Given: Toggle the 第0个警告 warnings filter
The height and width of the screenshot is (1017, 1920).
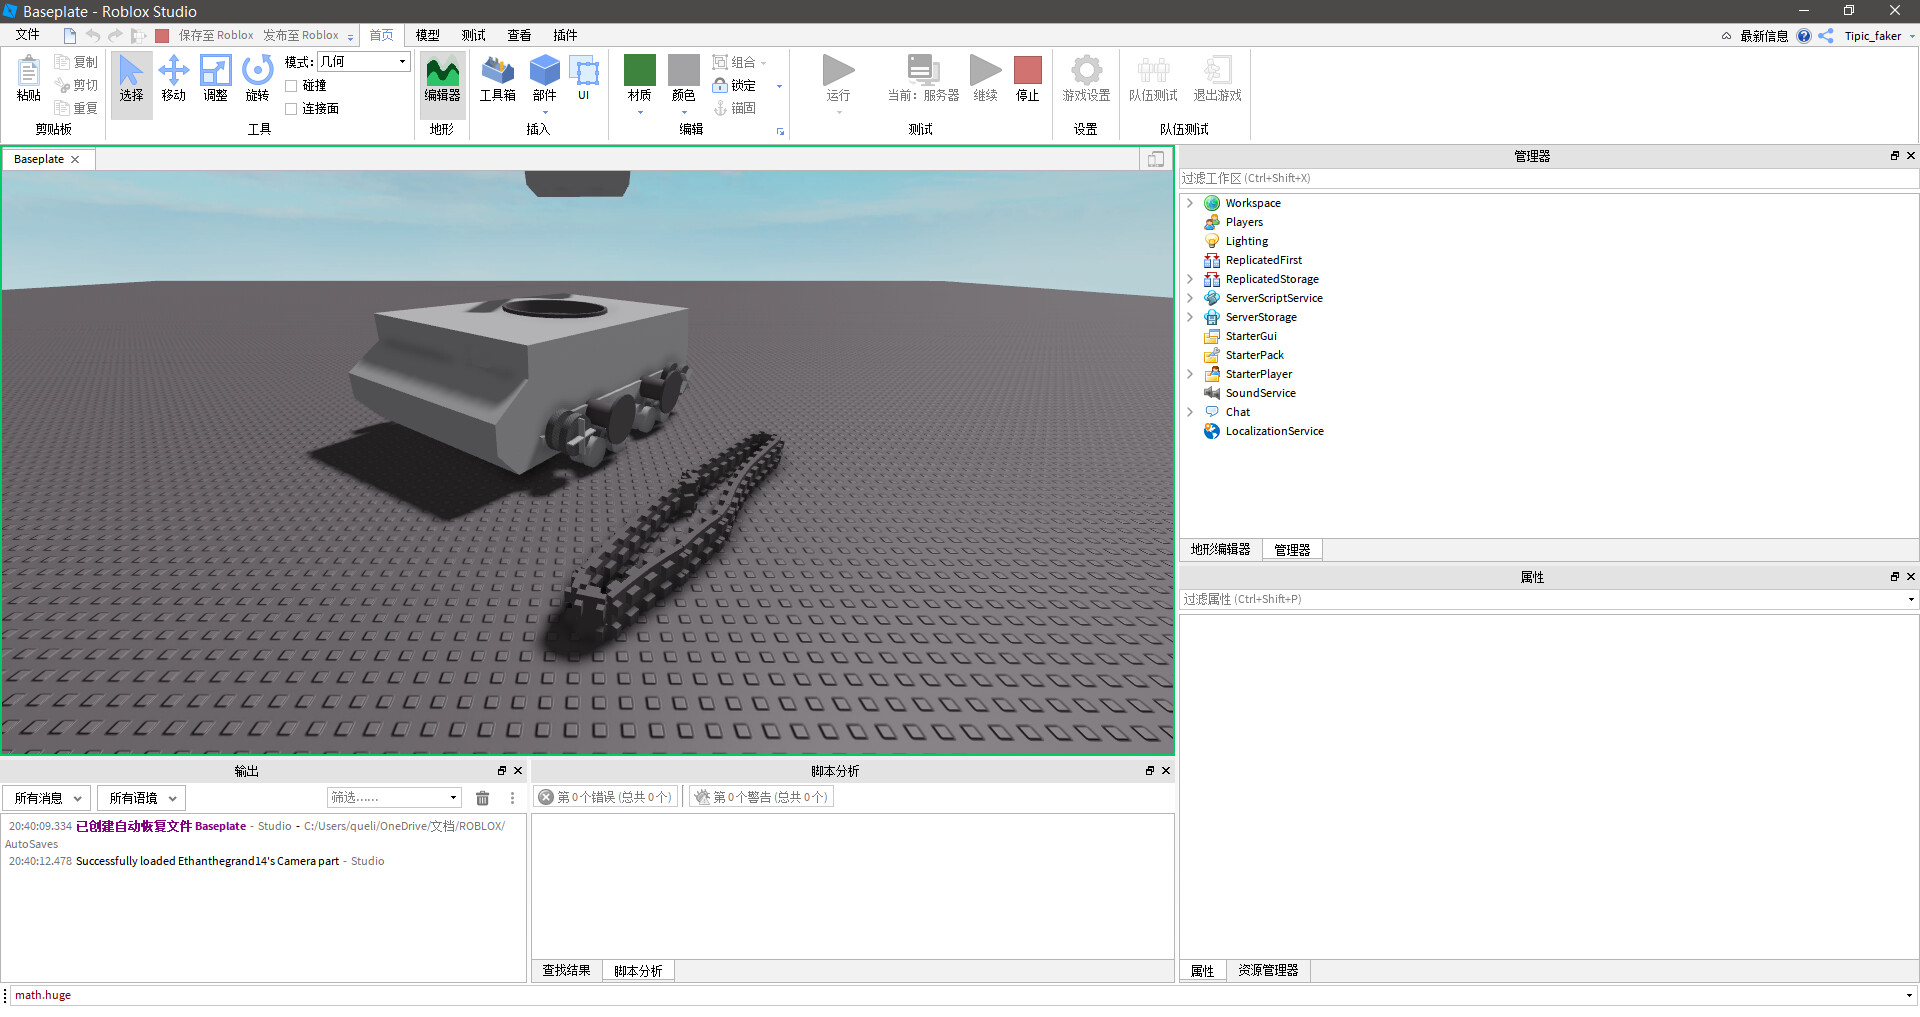Looking at the screenshot, I should pyautogui.click(x=761, y=797).
